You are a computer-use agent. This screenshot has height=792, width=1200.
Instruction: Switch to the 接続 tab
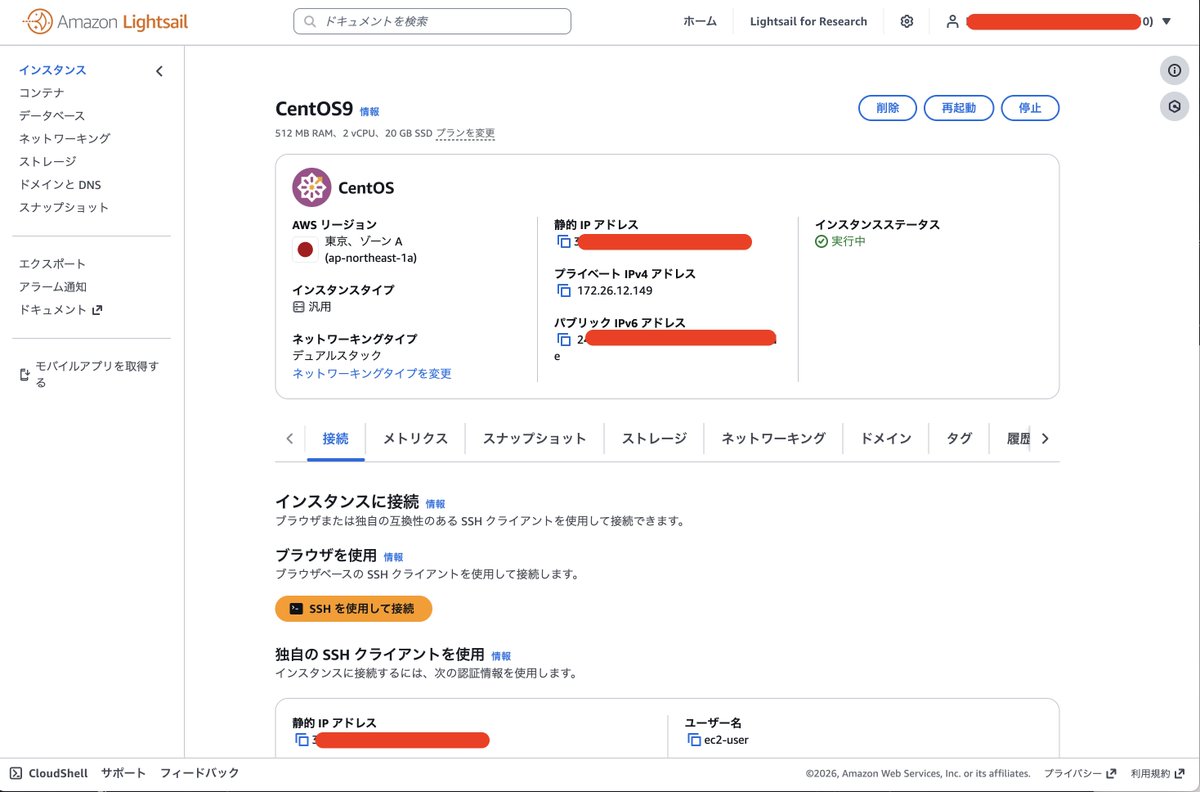tap(336, 438)
